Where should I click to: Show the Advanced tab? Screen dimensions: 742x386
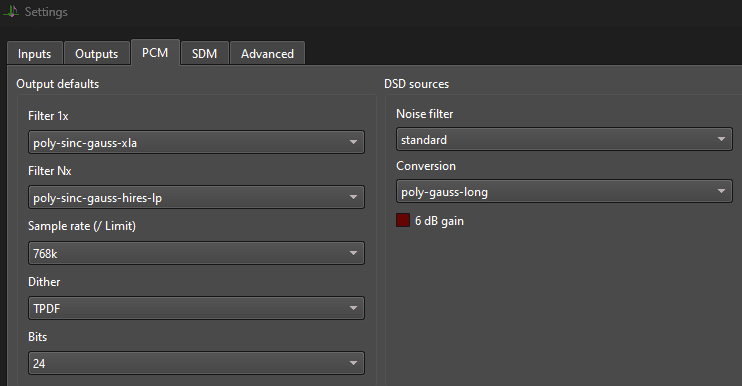[x=267, y=53]
